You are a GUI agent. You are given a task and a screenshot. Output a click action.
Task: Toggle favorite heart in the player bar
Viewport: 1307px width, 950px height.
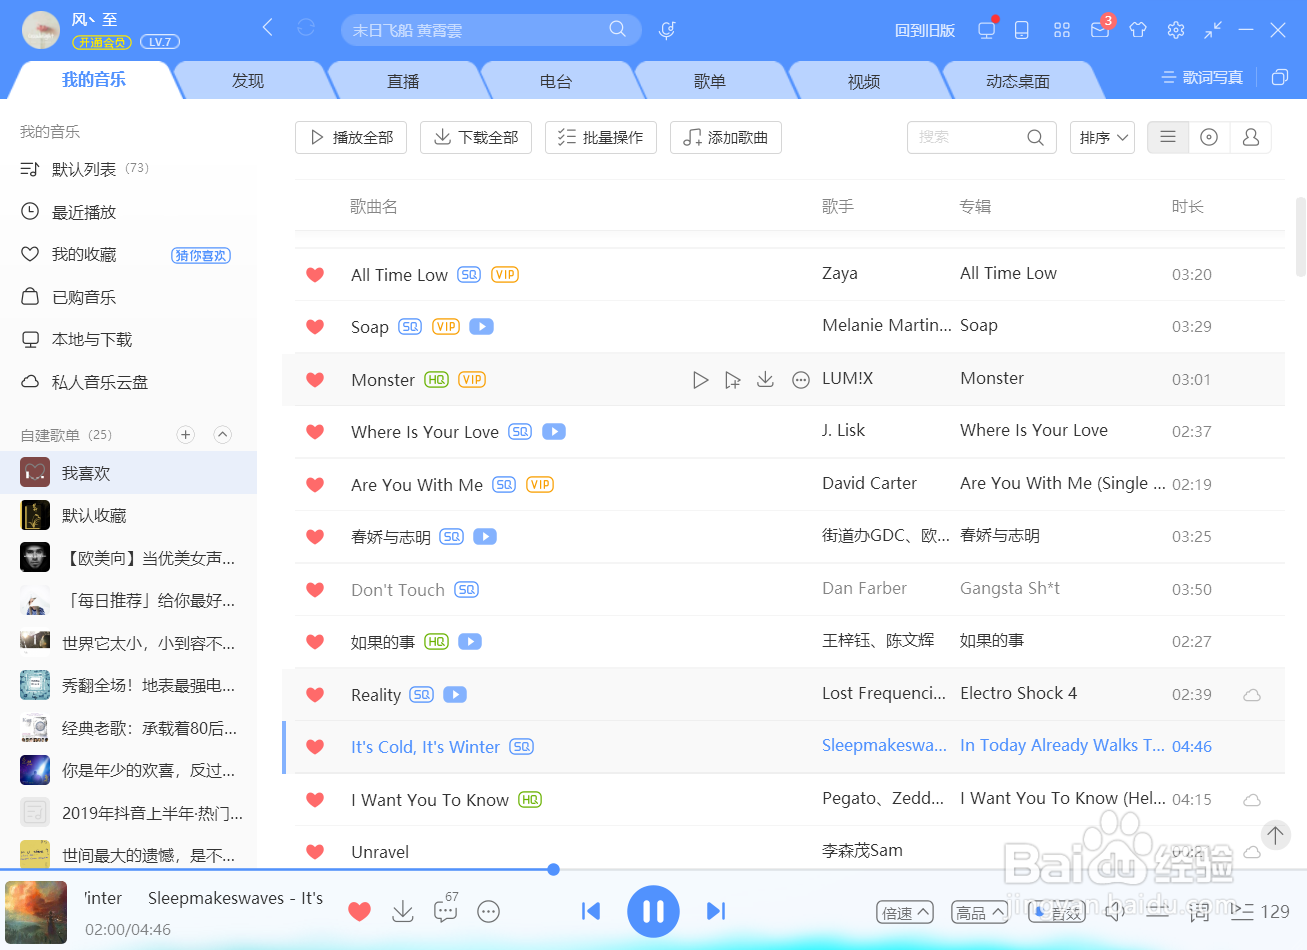[359, 911]
